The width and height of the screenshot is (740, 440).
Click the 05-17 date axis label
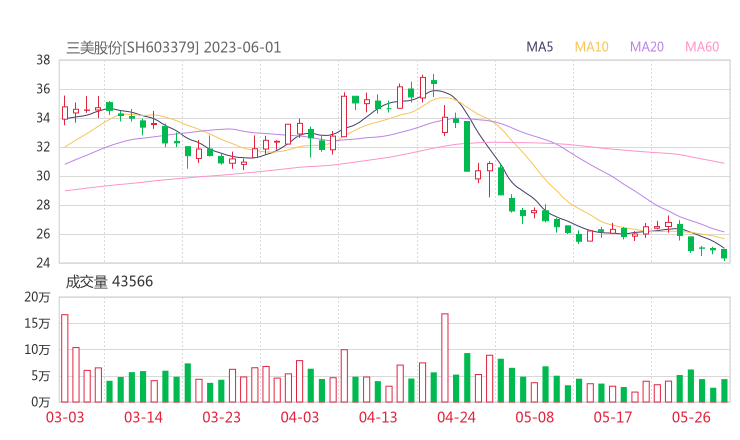[x=612, y=417]
